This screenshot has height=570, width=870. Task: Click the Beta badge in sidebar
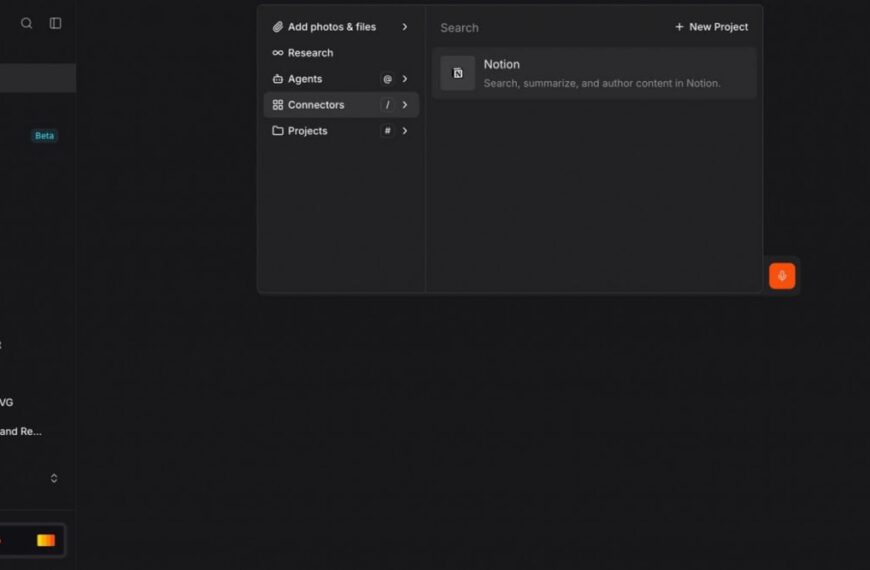(44, 136)
